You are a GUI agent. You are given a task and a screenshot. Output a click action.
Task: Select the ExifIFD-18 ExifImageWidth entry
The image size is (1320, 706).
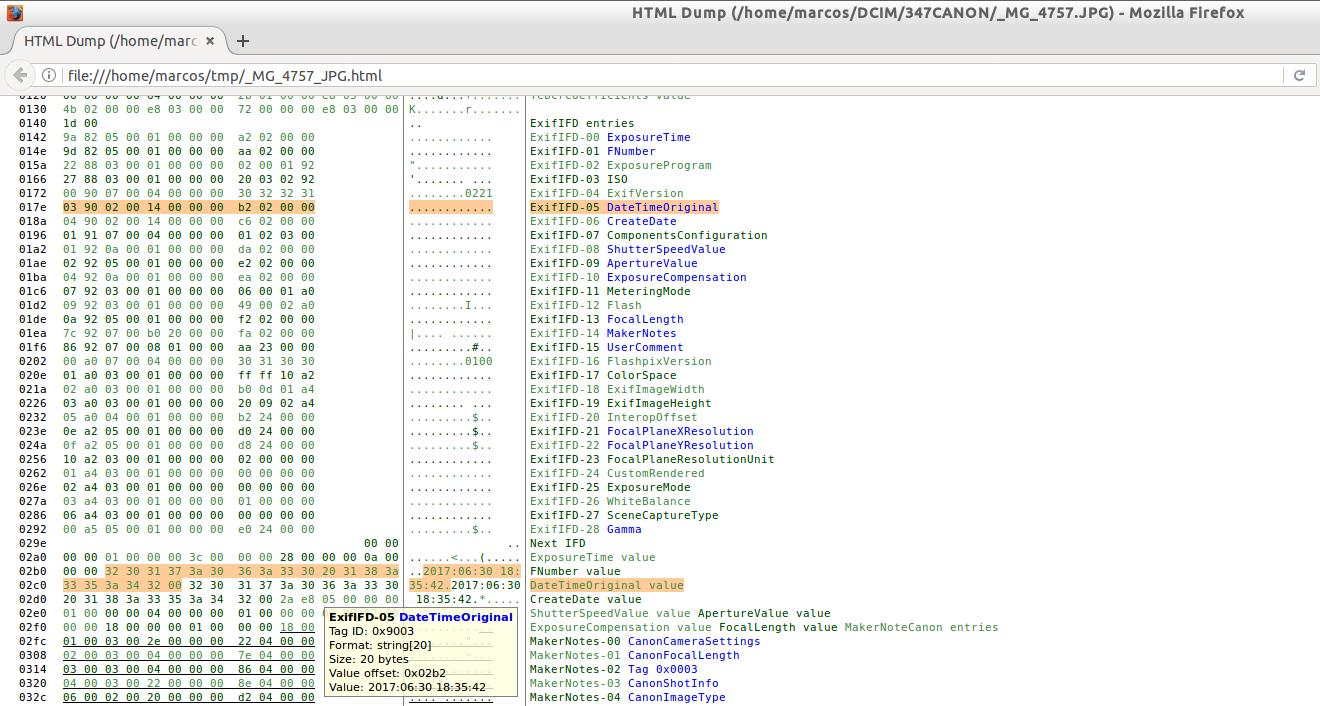[617, 390]
